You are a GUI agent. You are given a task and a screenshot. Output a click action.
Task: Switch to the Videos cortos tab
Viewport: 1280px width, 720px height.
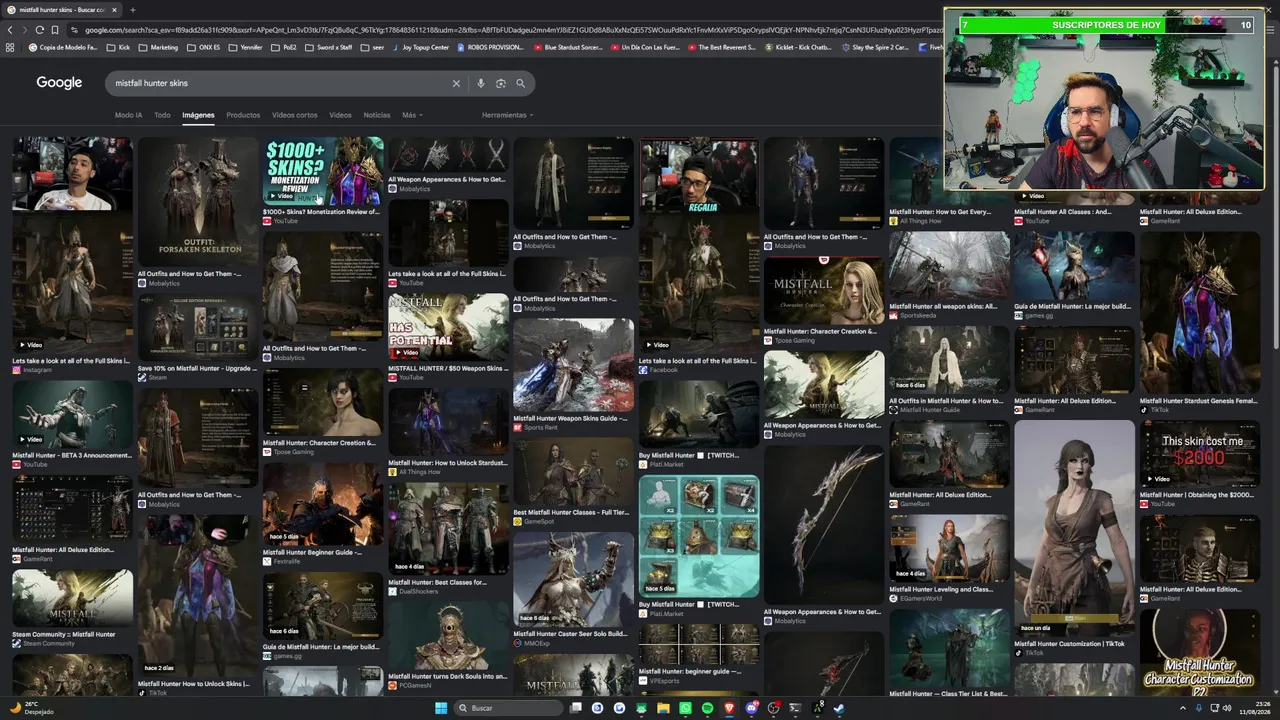(295, 115)
